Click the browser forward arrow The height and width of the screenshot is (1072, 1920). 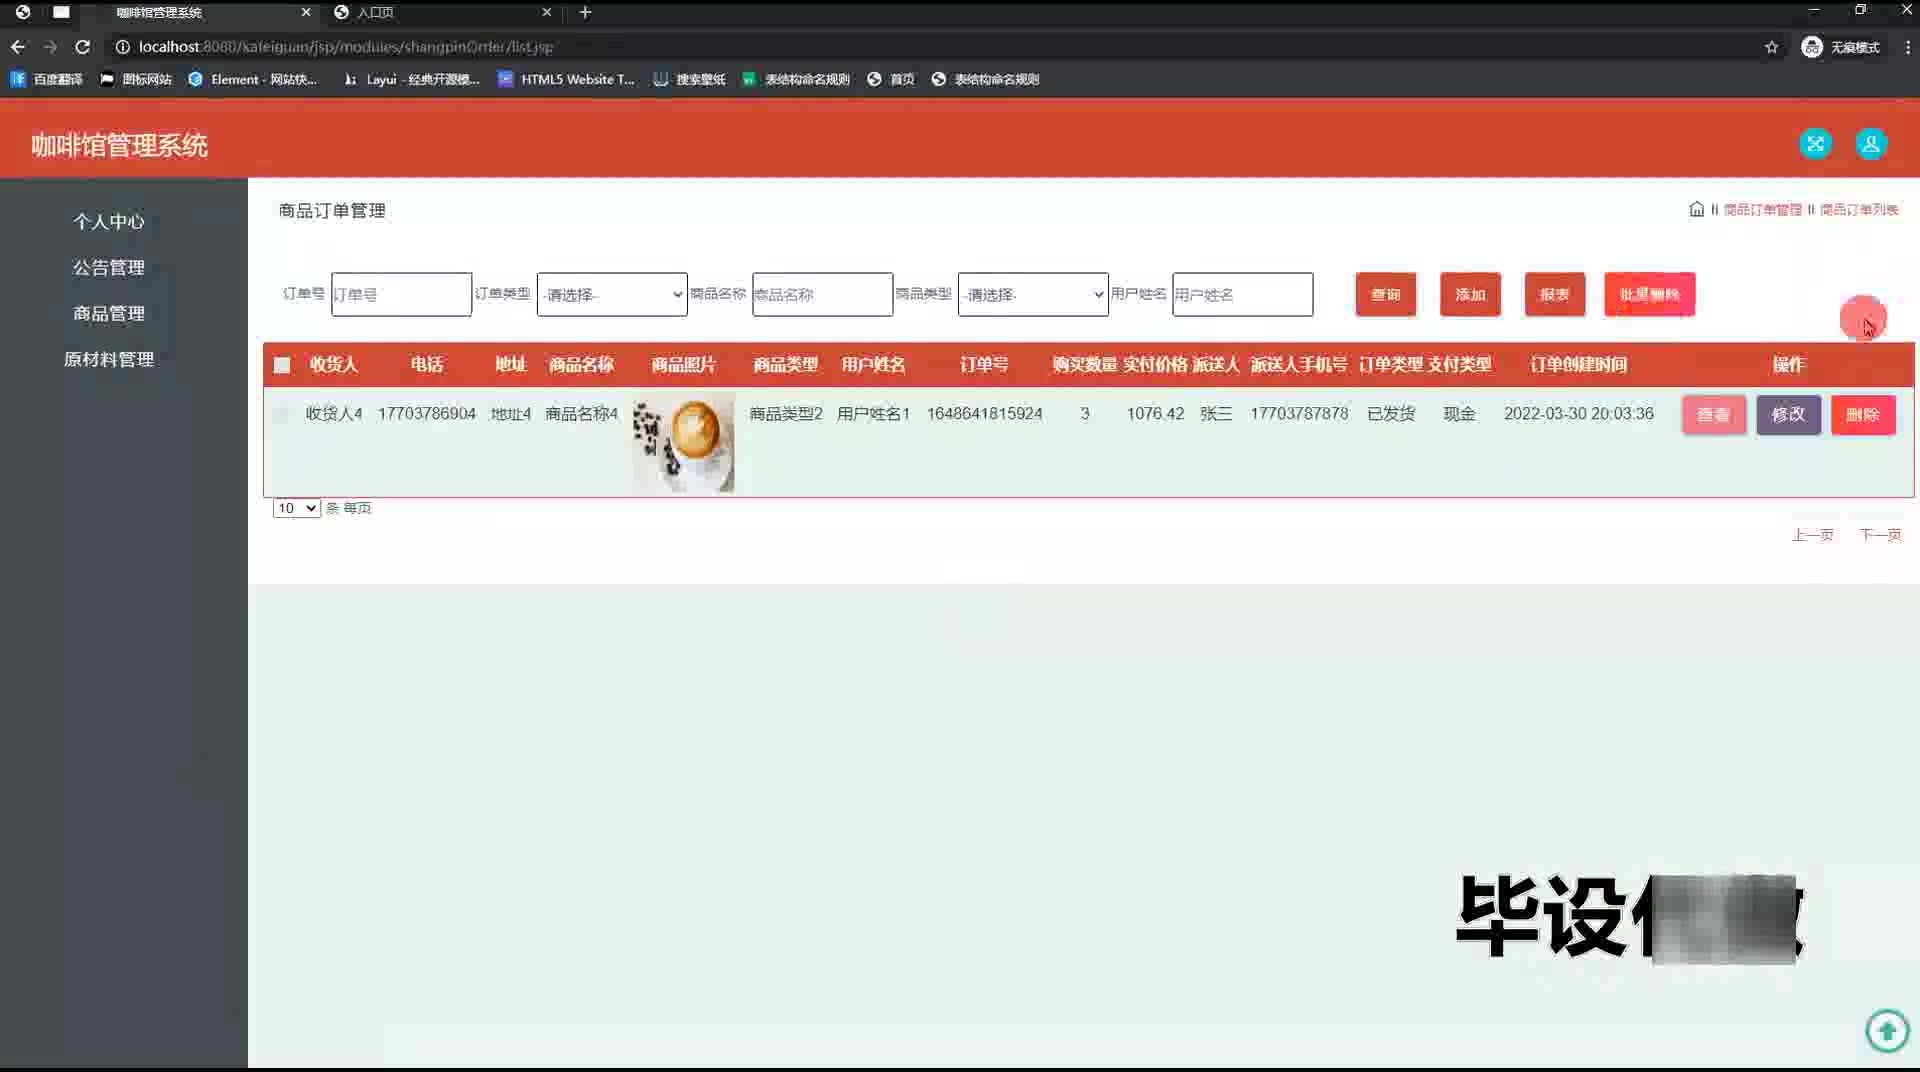coord(50,47)
